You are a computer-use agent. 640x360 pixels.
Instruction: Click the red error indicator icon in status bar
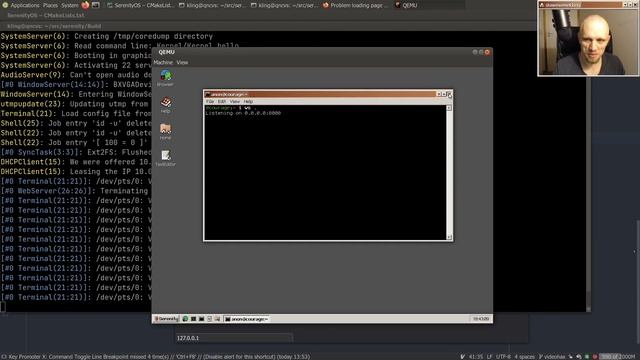pyautogui.click(x=595, y=357)
